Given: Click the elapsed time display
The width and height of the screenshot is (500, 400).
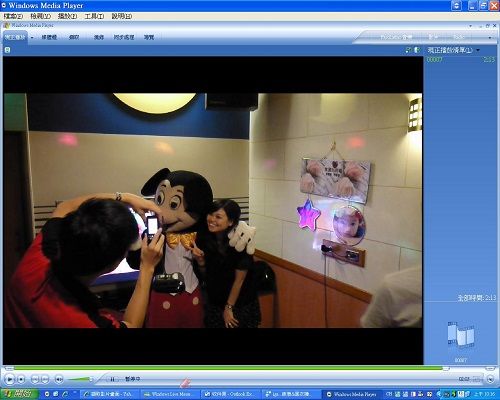Looking at the screenshot, I should pyautogui.click(x=464, y=379).
